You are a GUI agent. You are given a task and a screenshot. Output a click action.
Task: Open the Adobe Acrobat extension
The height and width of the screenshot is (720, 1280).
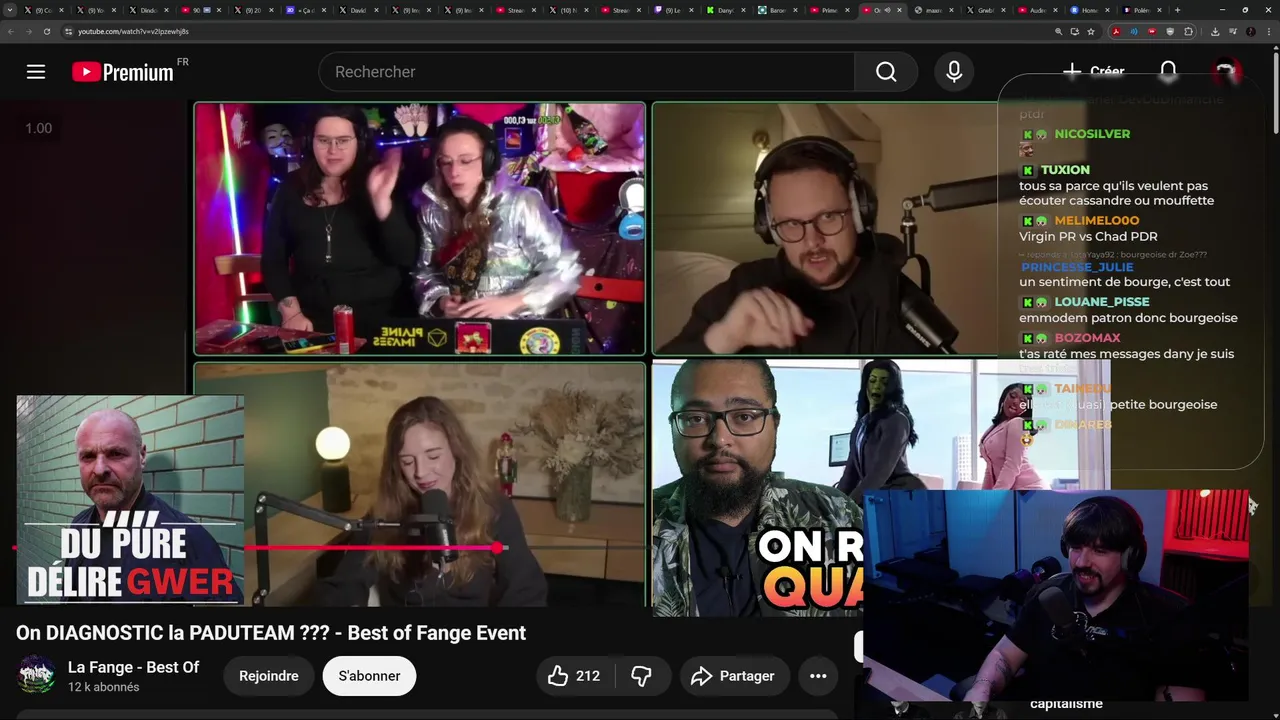pos(1116,32)
